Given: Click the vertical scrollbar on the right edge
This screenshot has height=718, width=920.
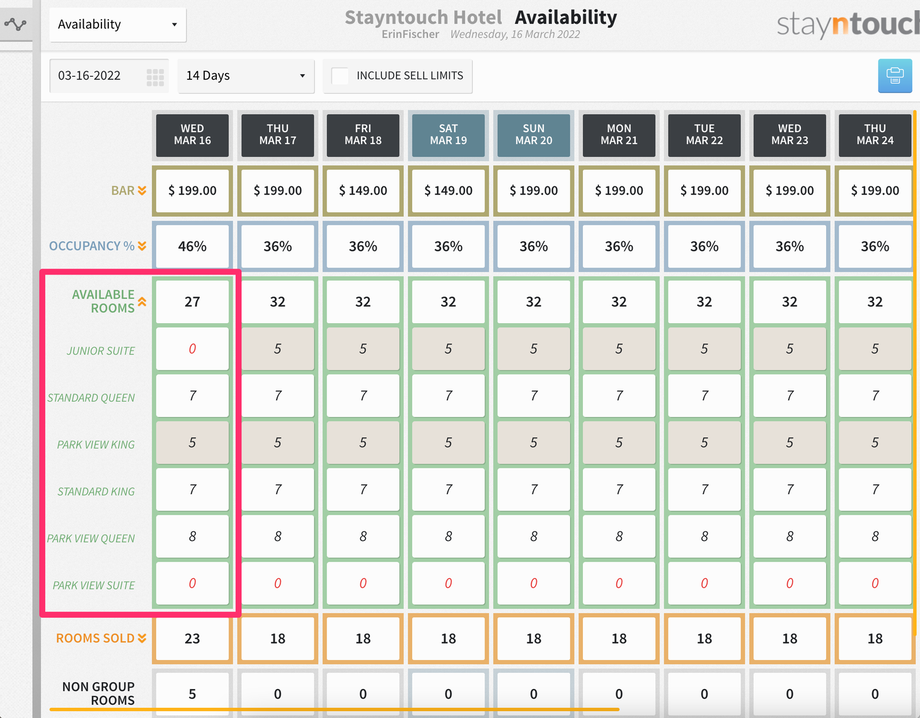Looking at the screenshot, I should point(915,372).
